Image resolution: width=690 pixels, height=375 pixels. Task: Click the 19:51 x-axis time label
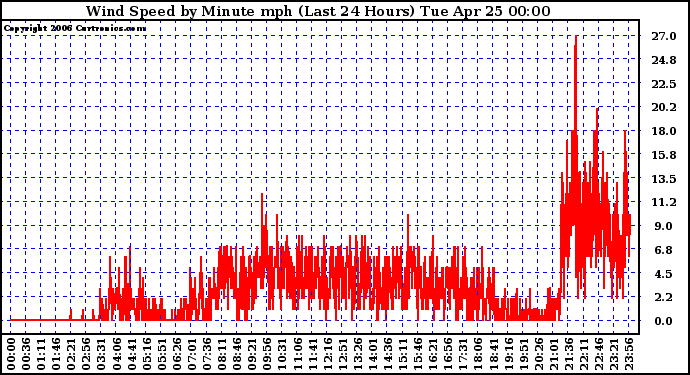(x=524, y=354)
